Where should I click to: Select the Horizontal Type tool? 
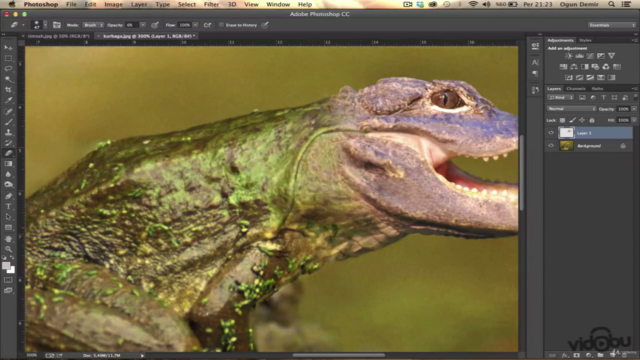click(8, 207)
